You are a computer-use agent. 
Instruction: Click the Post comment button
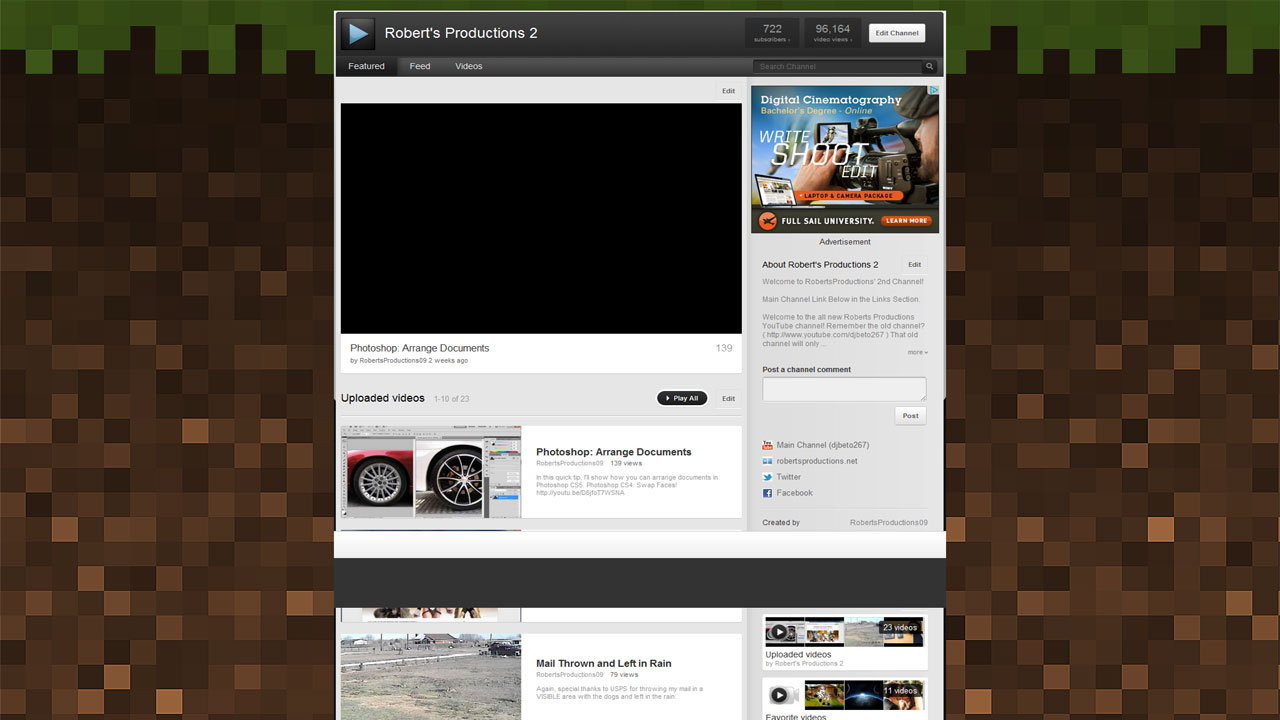pos(910,416)
